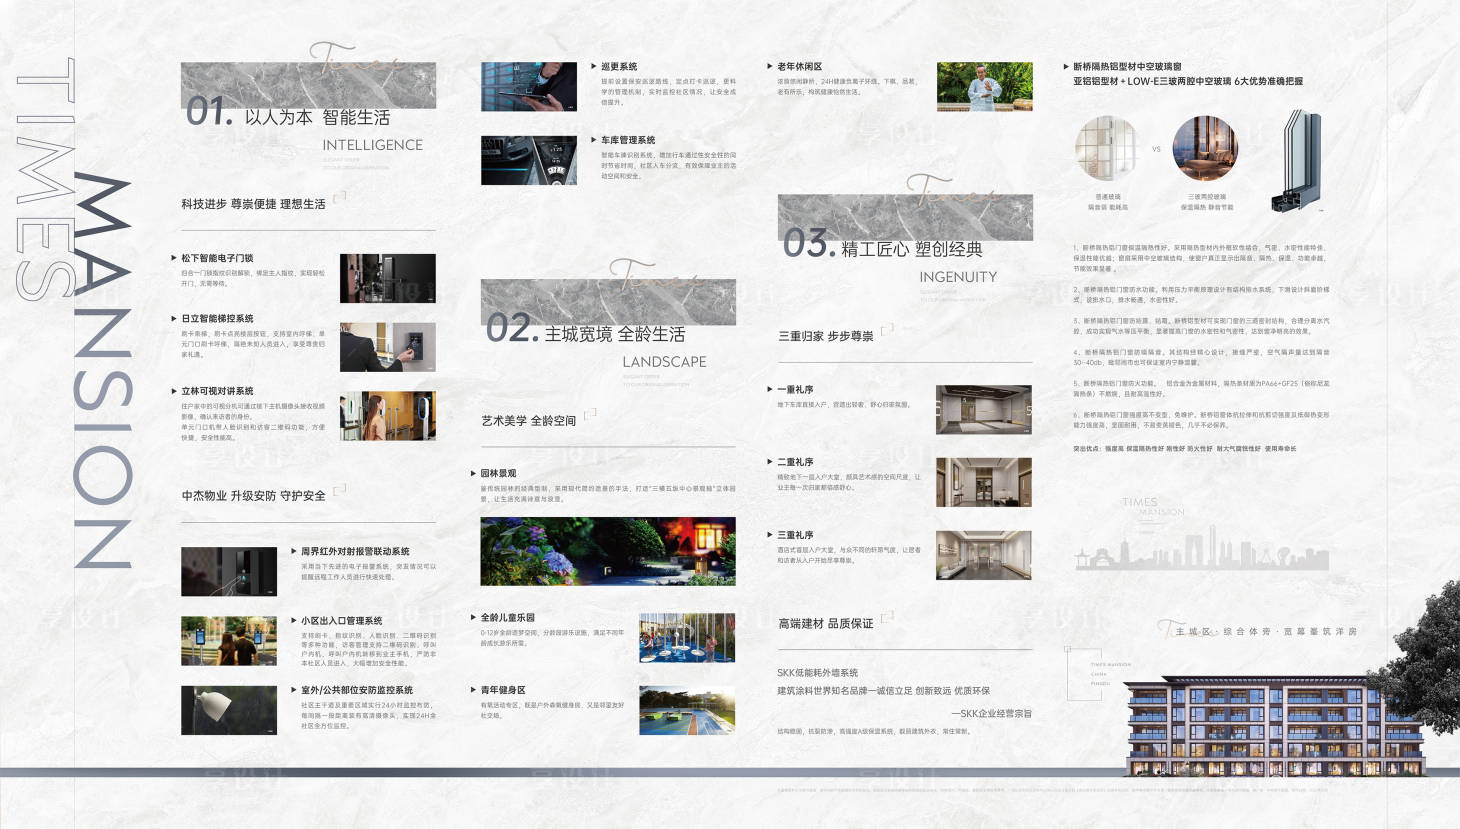Select the 一重礼序 title

tap(795, 389)
